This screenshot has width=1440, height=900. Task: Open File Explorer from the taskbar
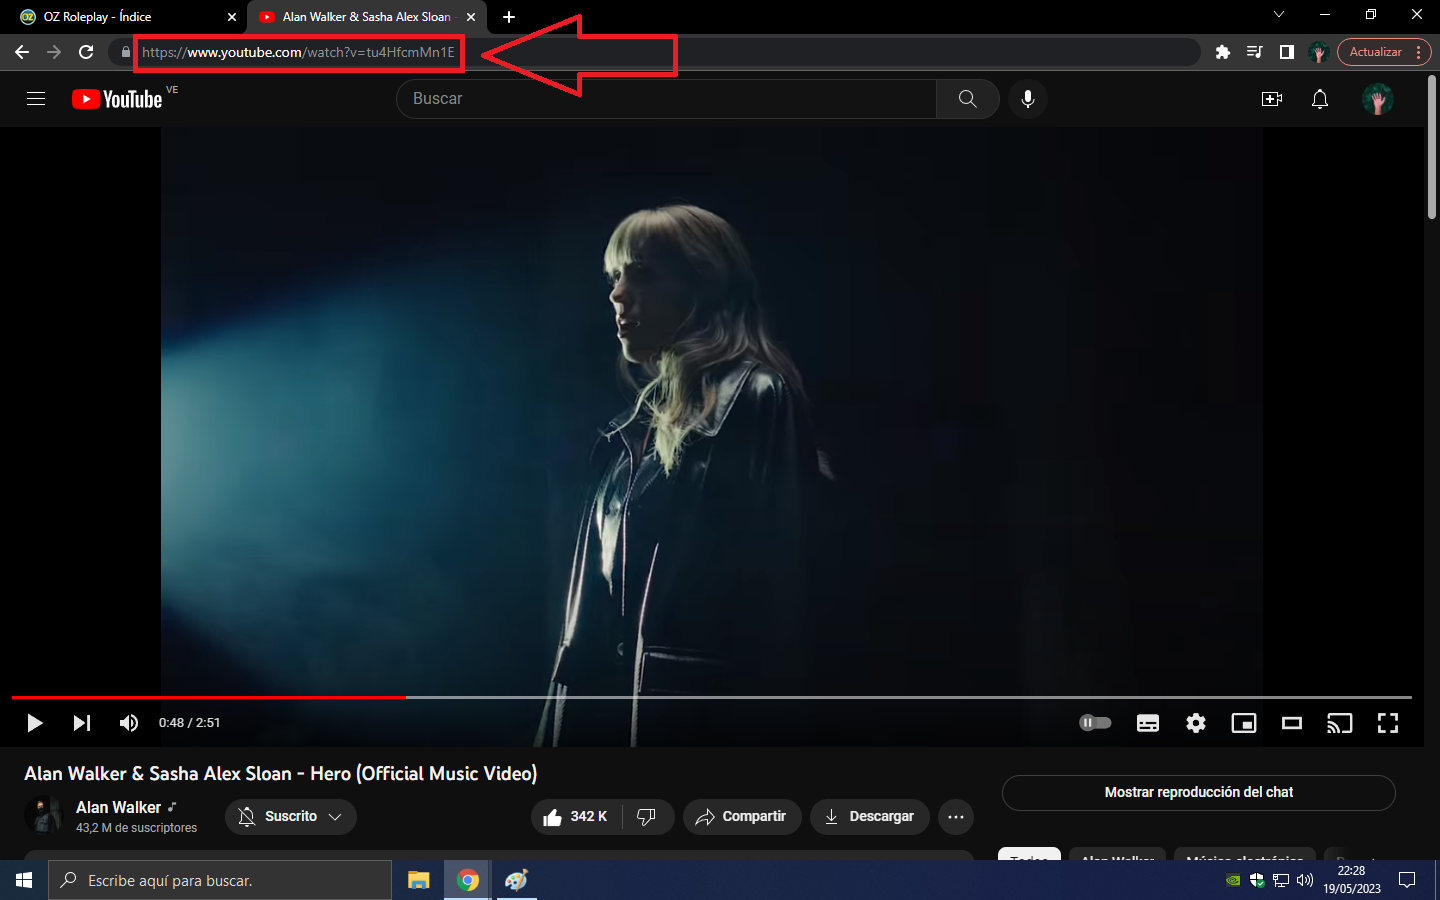418,880
